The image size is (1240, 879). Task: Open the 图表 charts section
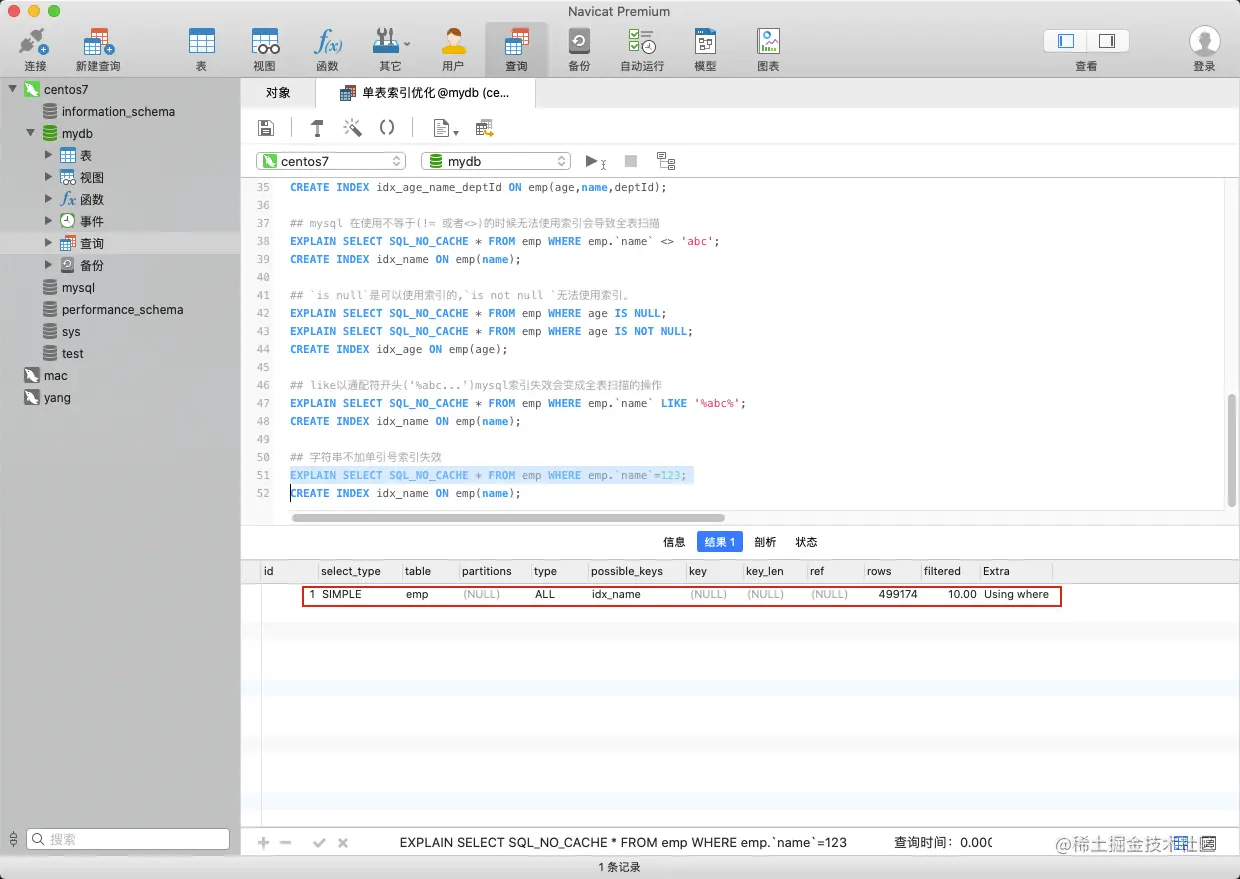(x=768, y=49)
